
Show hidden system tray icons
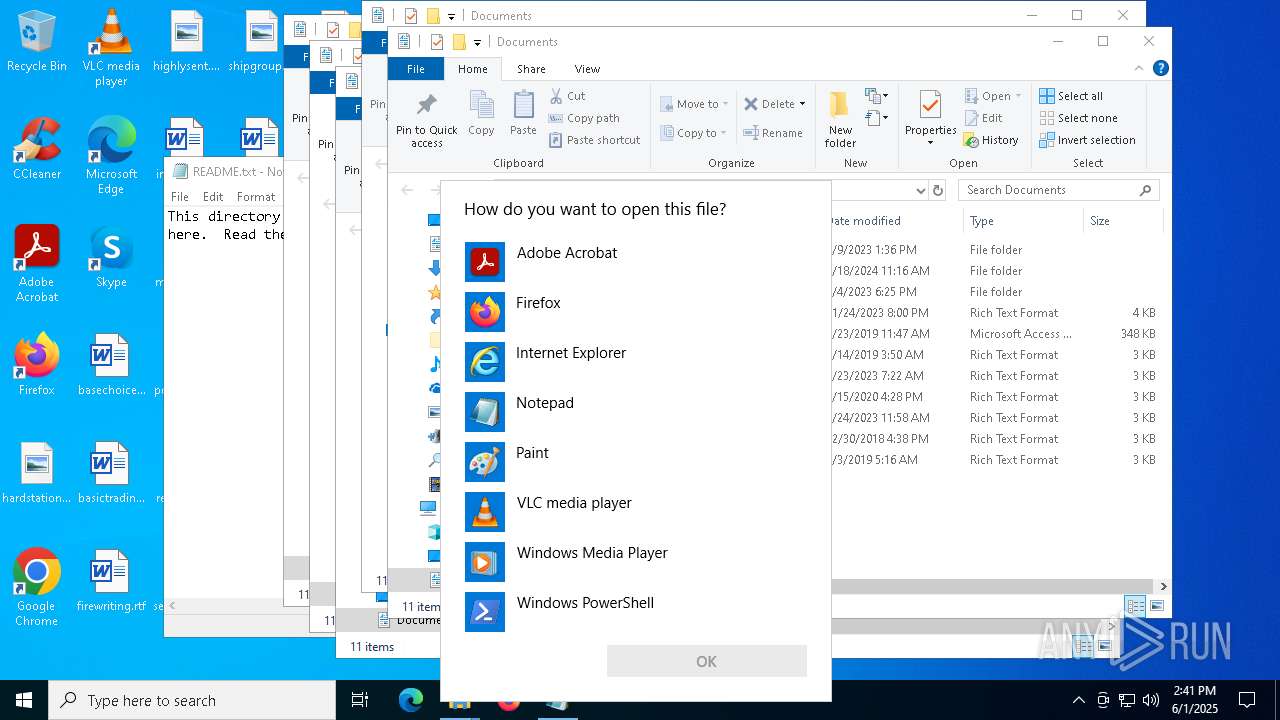pos(1078,700)
